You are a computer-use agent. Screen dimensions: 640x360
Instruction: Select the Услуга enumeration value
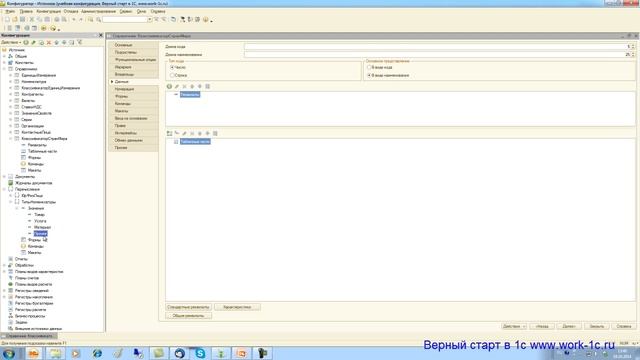[x=40, y=221]
